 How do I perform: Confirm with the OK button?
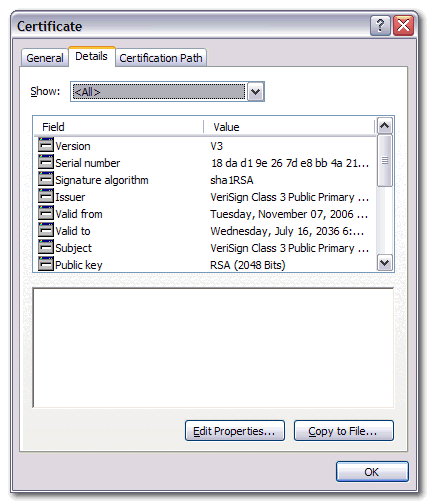[x=372, y=472]
